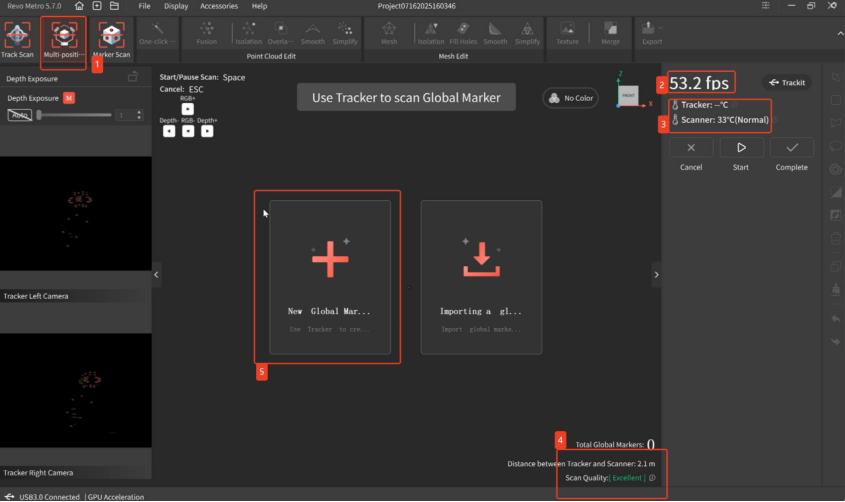Open project folder icon in title bar
The image size is (845, 502).
point(114,6)
